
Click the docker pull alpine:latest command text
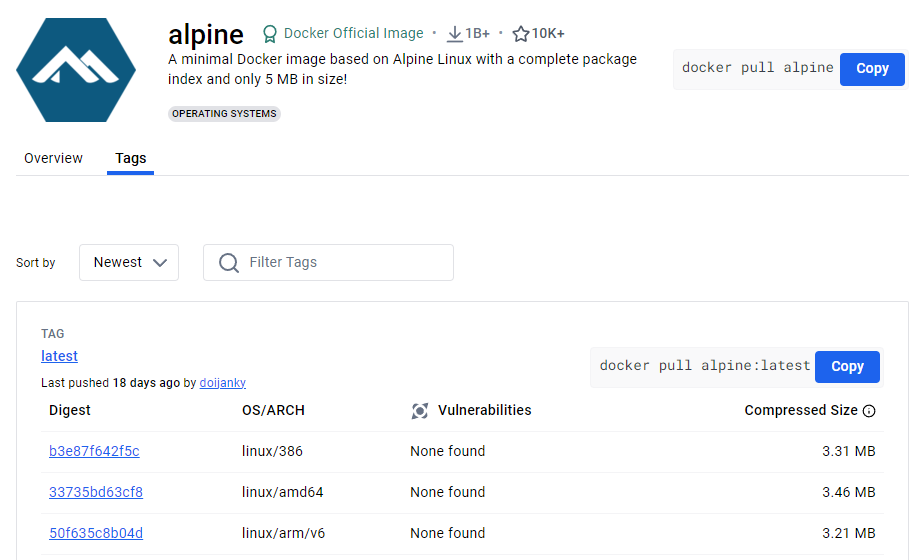pyautogui.click(x=705, y=366)
